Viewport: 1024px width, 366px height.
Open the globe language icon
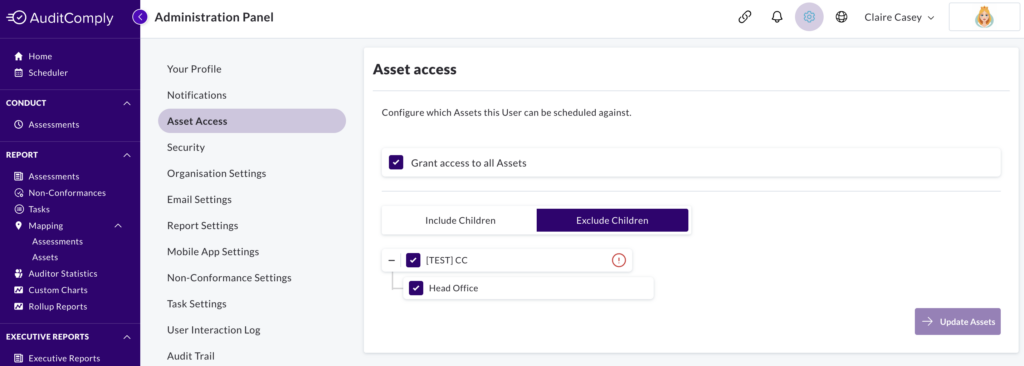click(x=842, y=18)
